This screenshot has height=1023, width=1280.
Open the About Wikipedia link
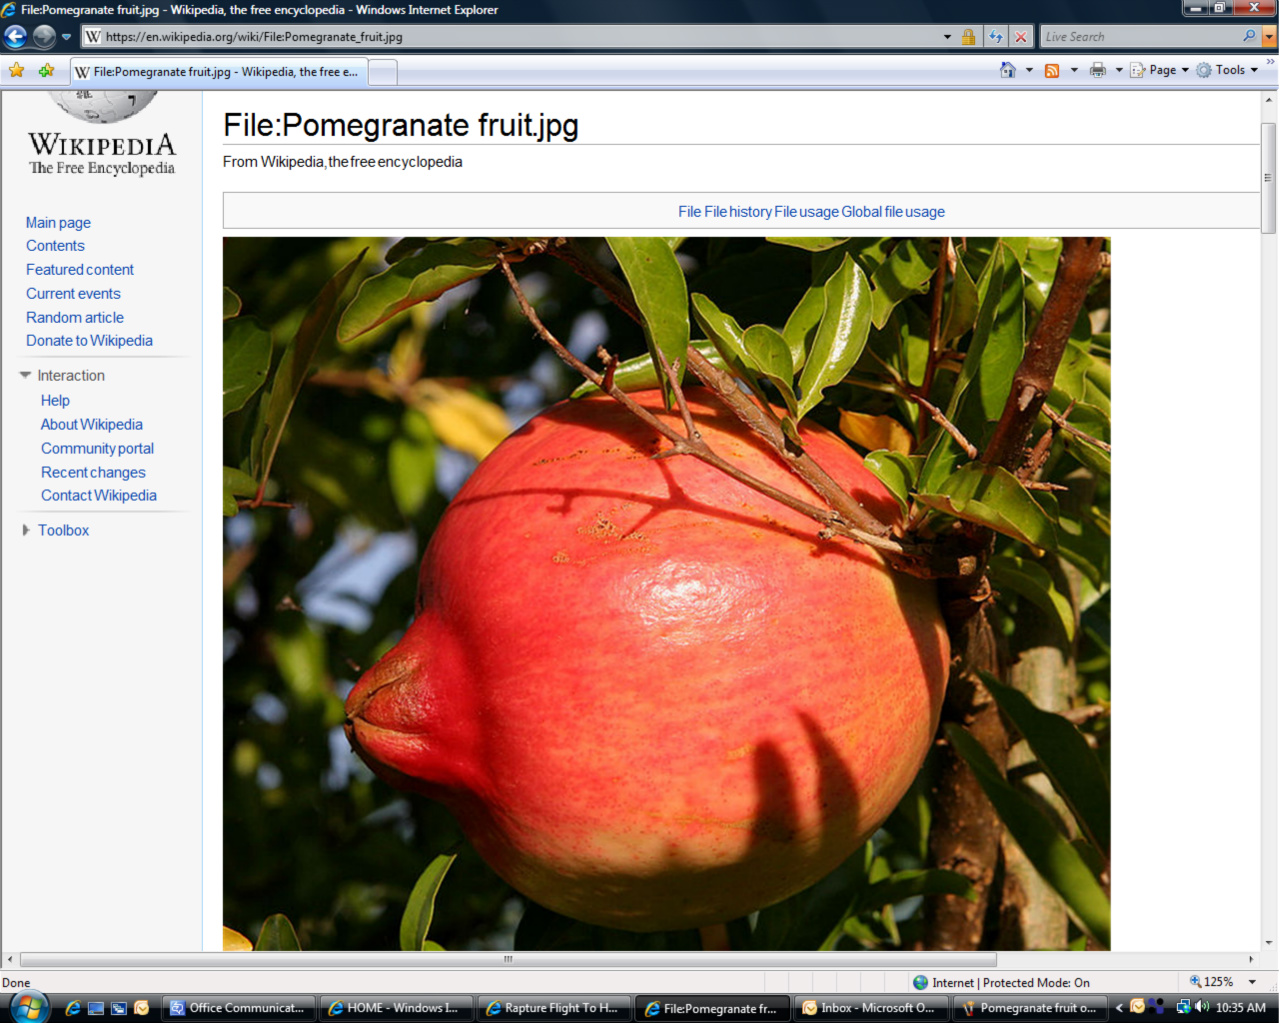click(x=91, y=425)
